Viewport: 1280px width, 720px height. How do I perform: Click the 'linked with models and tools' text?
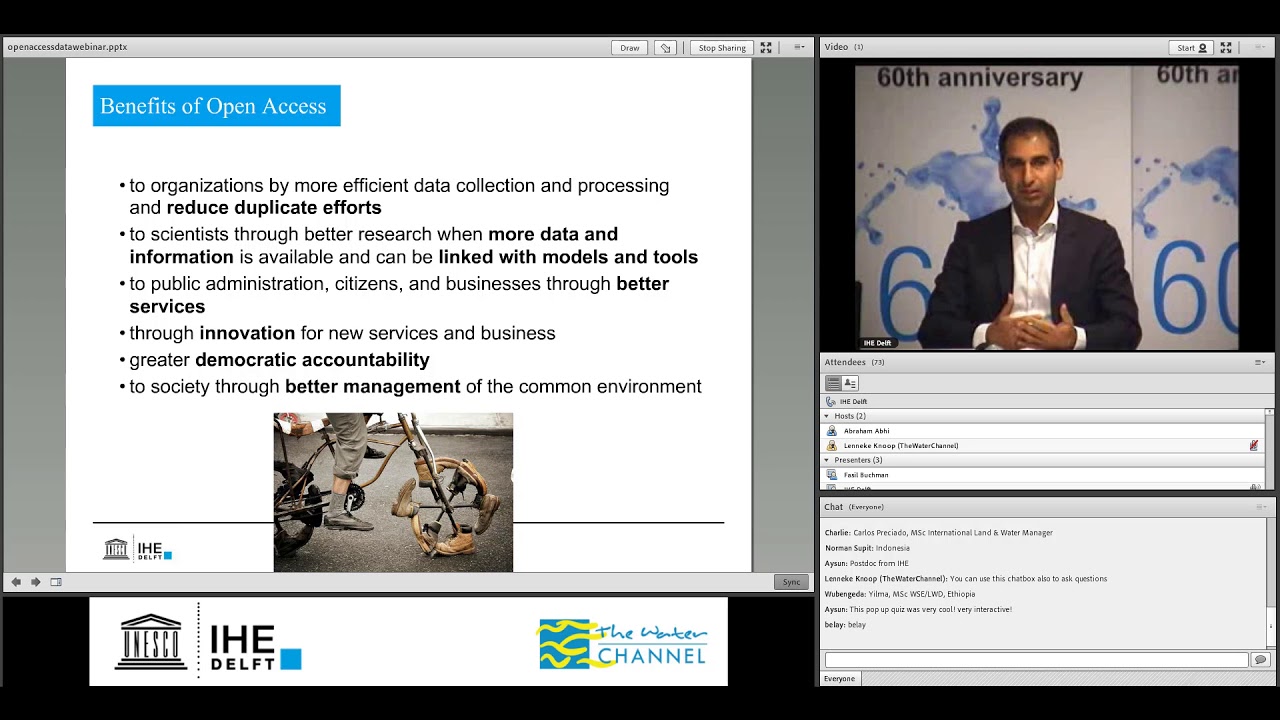click(568, 257)
